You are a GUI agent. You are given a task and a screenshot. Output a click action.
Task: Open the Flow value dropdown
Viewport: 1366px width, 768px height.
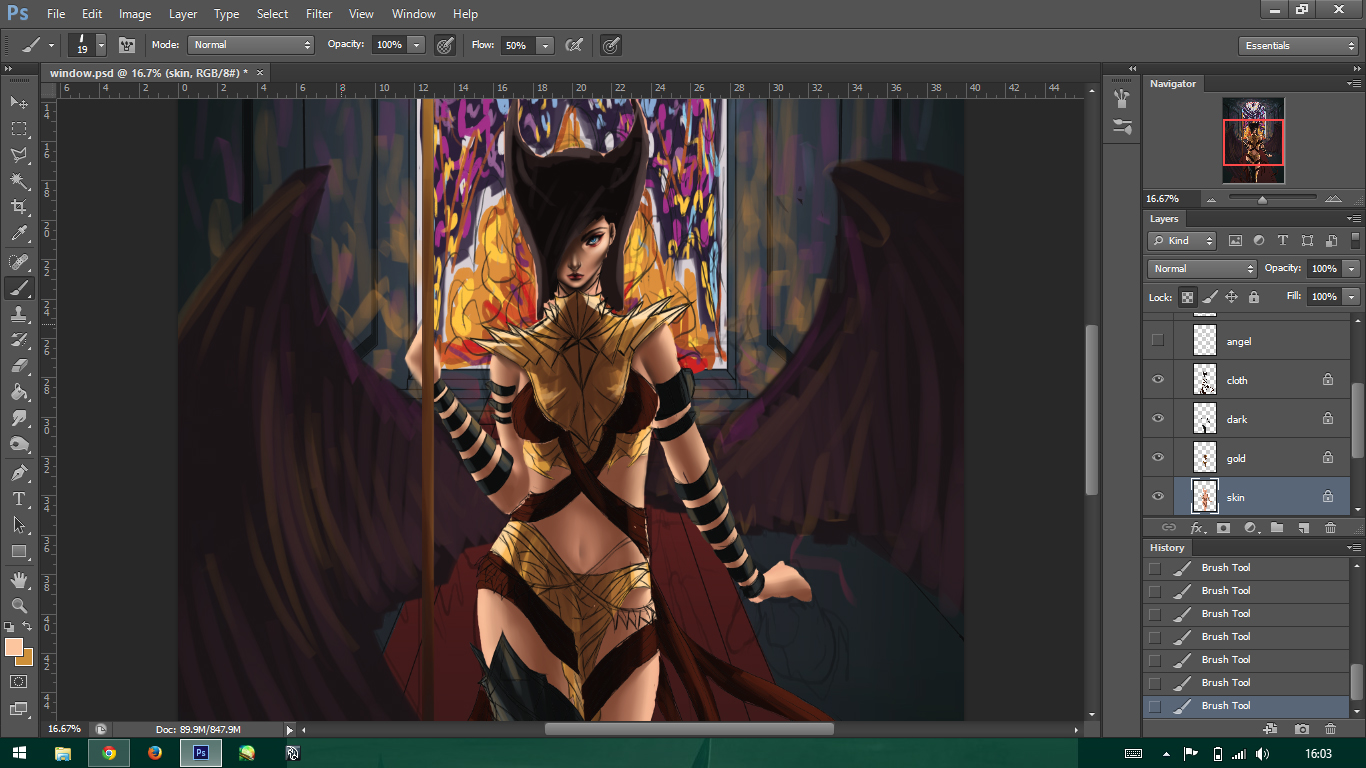pyautogui.click(x=545, y=45)
